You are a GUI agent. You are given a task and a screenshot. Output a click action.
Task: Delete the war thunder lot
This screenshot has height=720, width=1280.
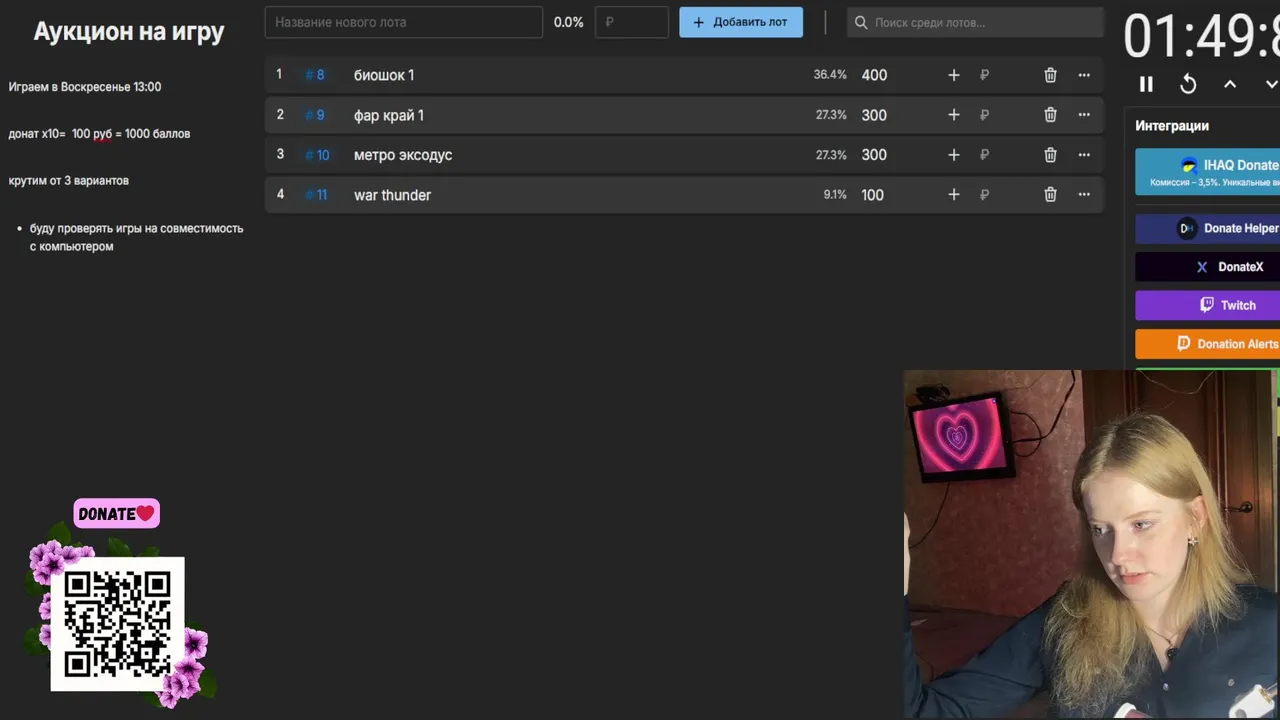pyautogui.click(x=1050, y=195)
